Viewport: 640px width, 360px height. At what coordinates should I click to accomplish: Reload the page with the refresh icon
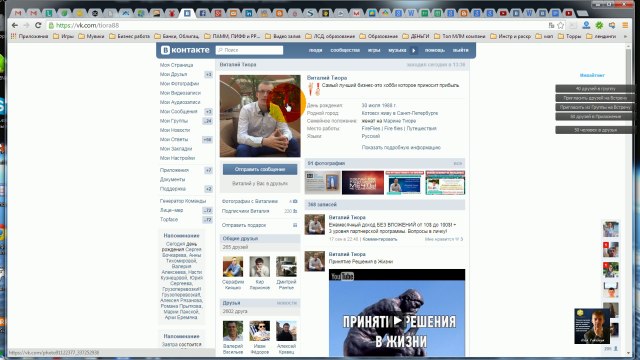click(38, 25)
